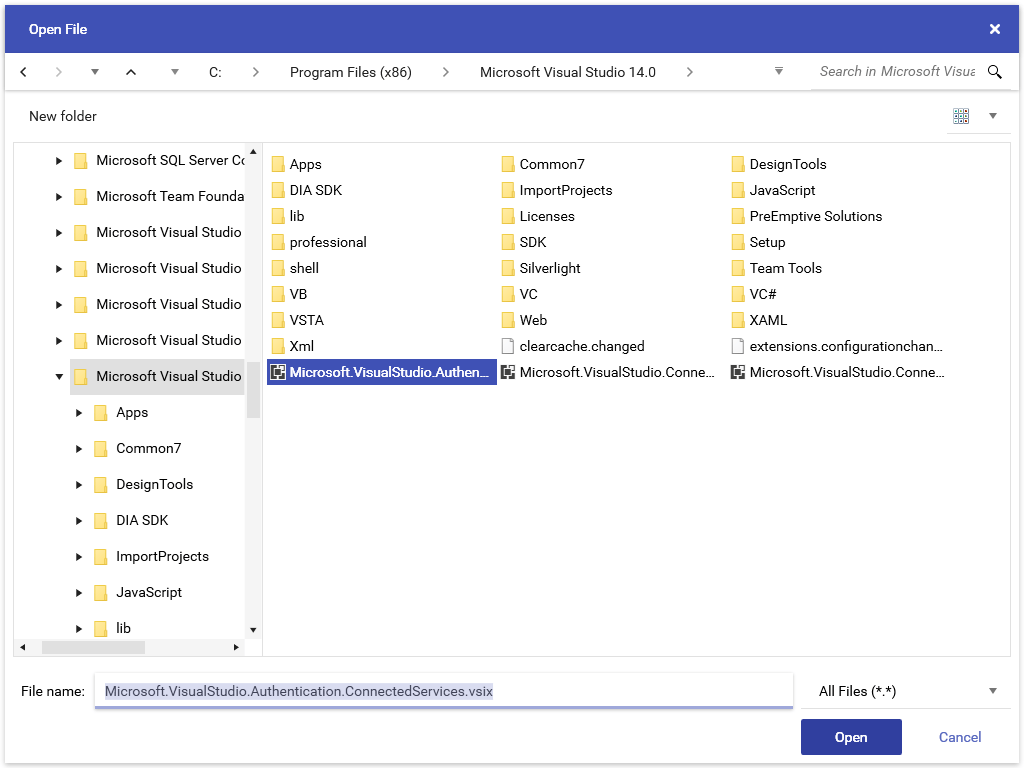Click the view layout grid icon
This screenshot has height=768, width=1024.
point(961,116)
